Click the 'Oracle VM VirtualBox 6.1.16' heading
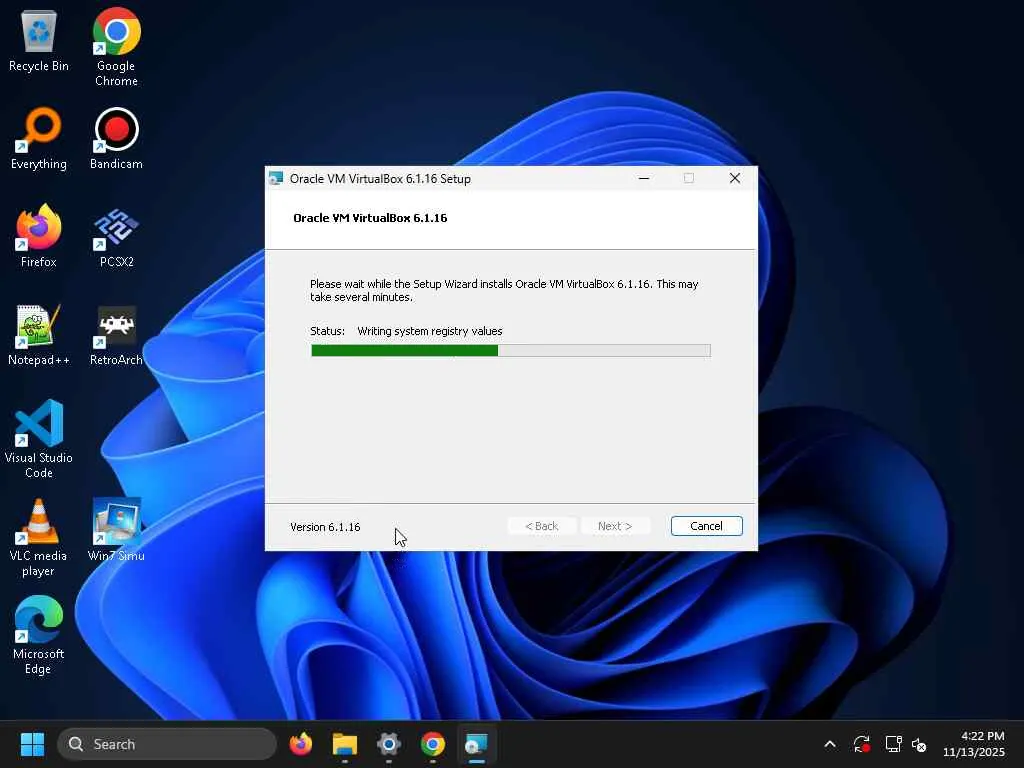Screen dimensions: 1024x768 pyautogui.click(x=370, y=218)
